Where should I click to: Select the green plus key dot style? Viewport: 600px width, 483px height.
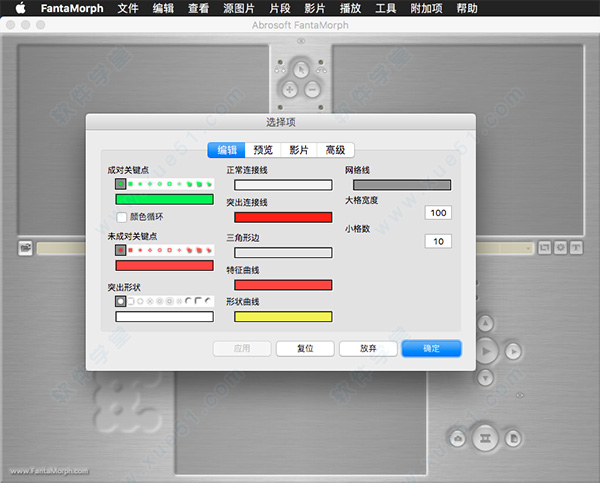tap(179, 184)
